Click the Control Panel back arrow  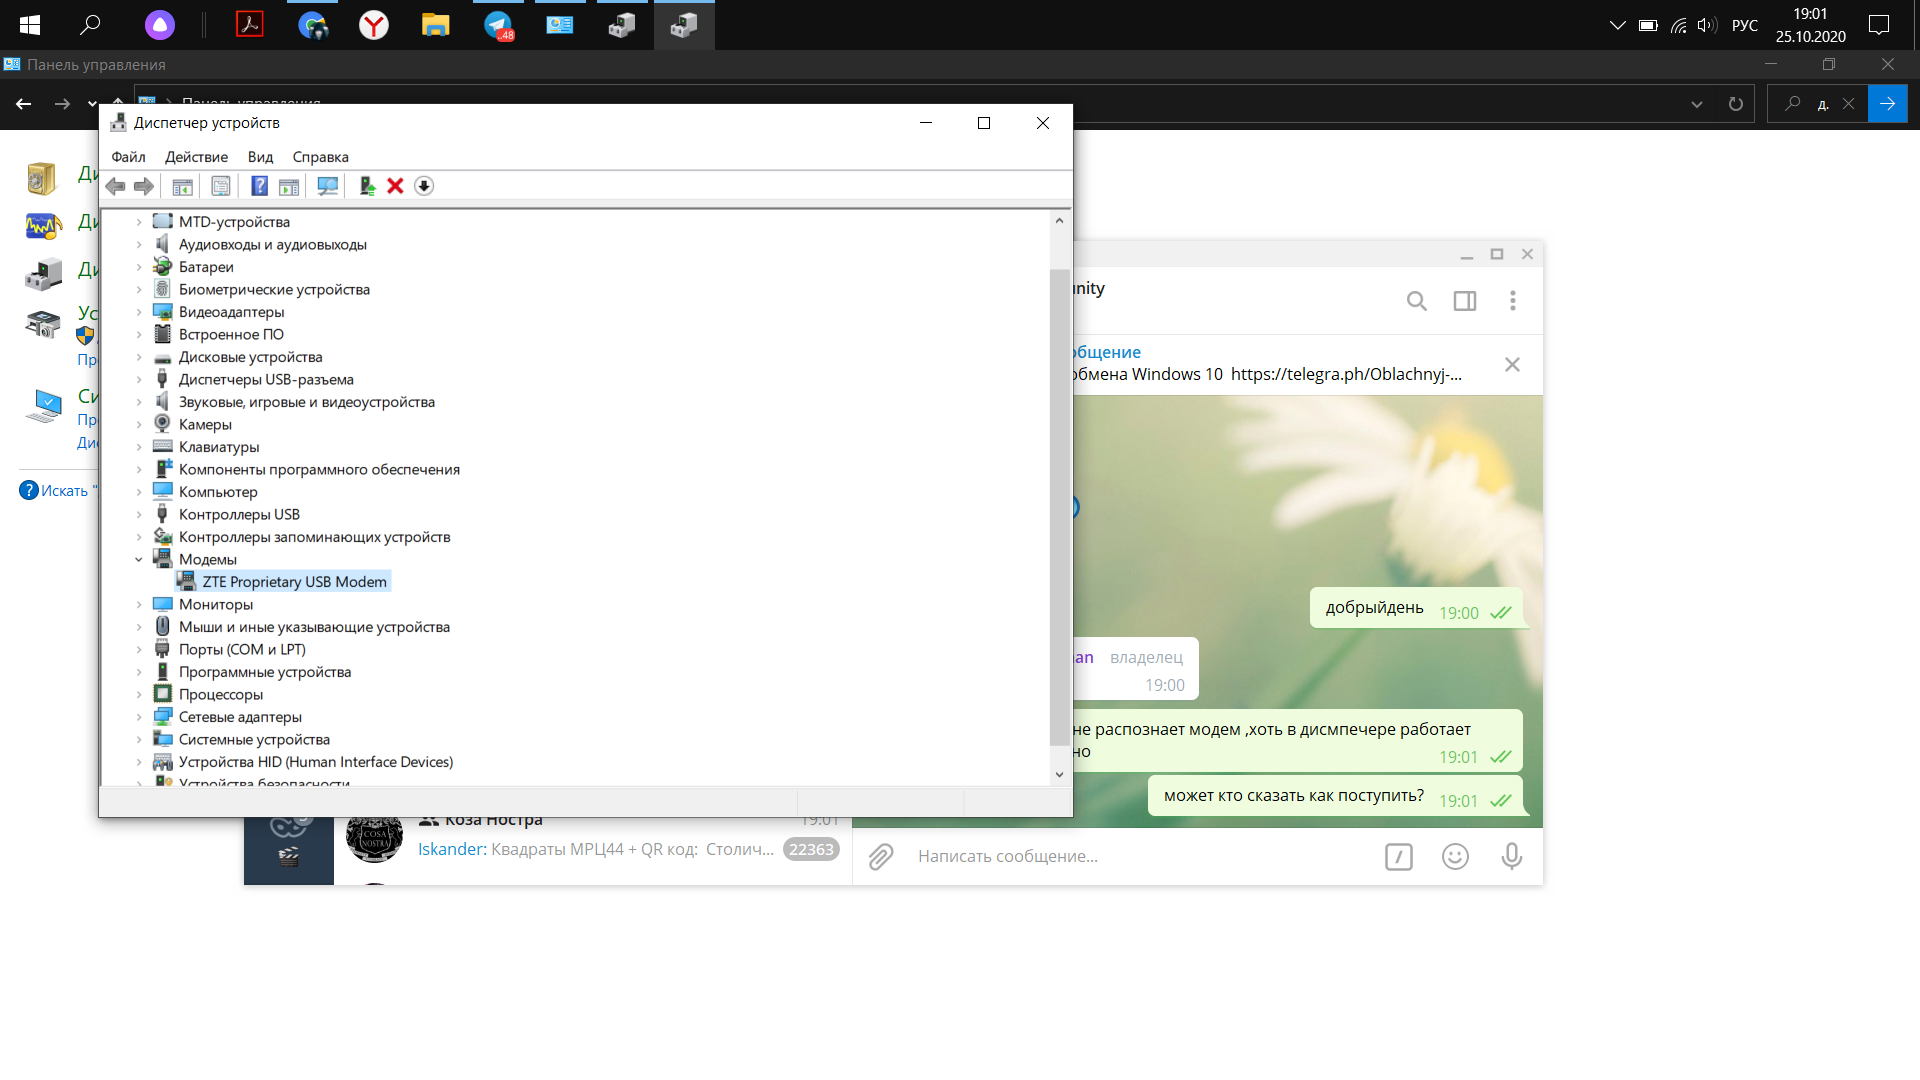pyautogui.click(x=24, y=104)
